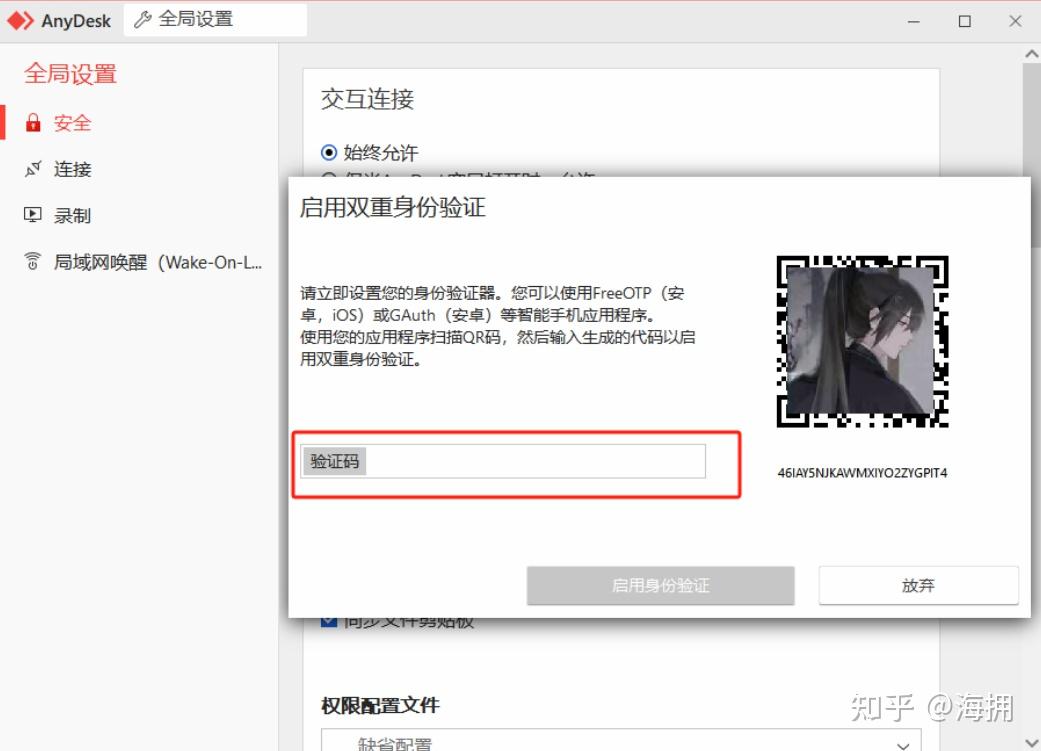
Task: Select the 始终允许 radio option
Action: click(x=328, y=152)
